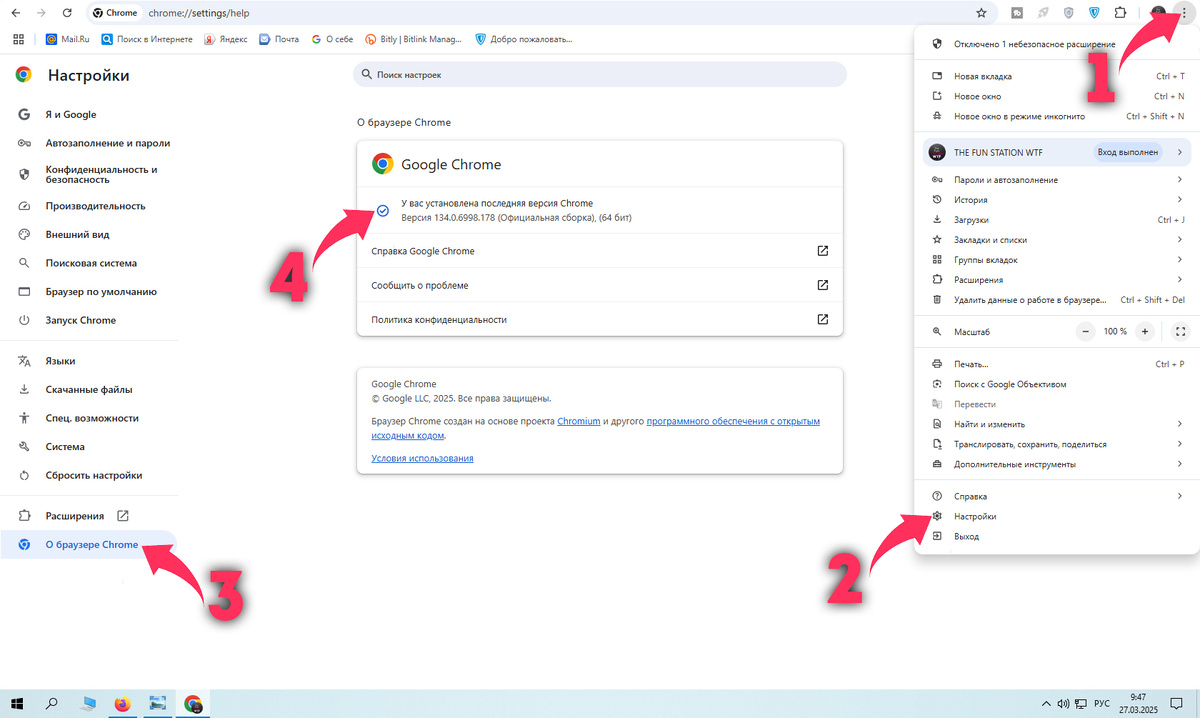The image size is (1200, 718).
Task: Open the This PC icon on taskbar
Action: pyautogui.click(x=88, y=704)
